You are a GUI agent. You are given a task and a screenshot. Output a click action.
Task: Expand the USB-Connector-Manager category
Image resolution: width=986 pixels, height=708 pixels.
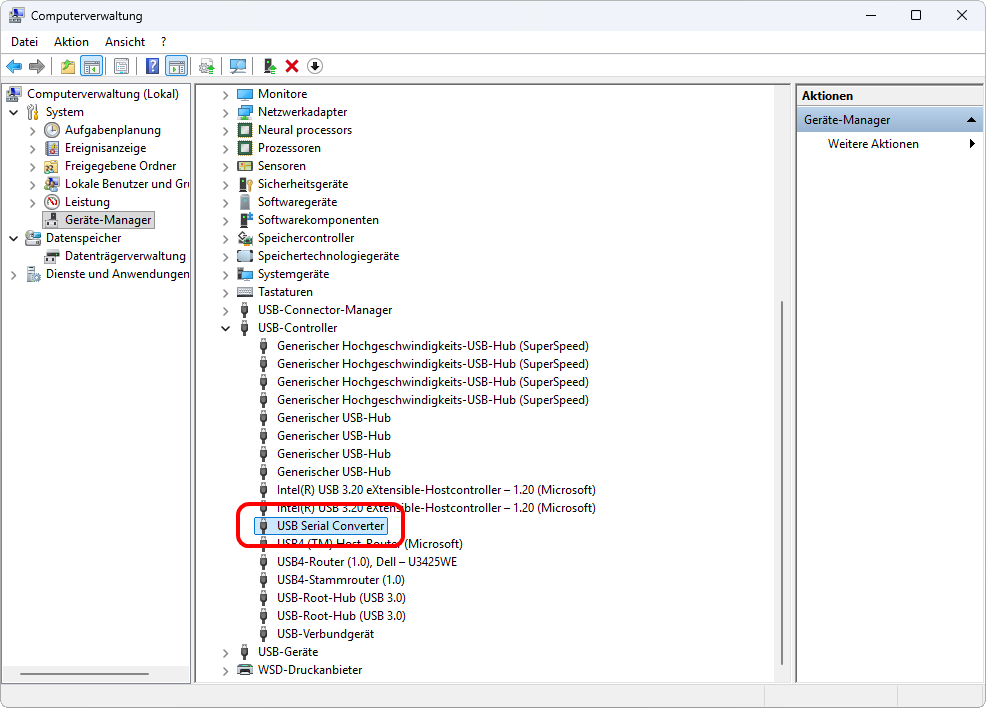(225, 311)
